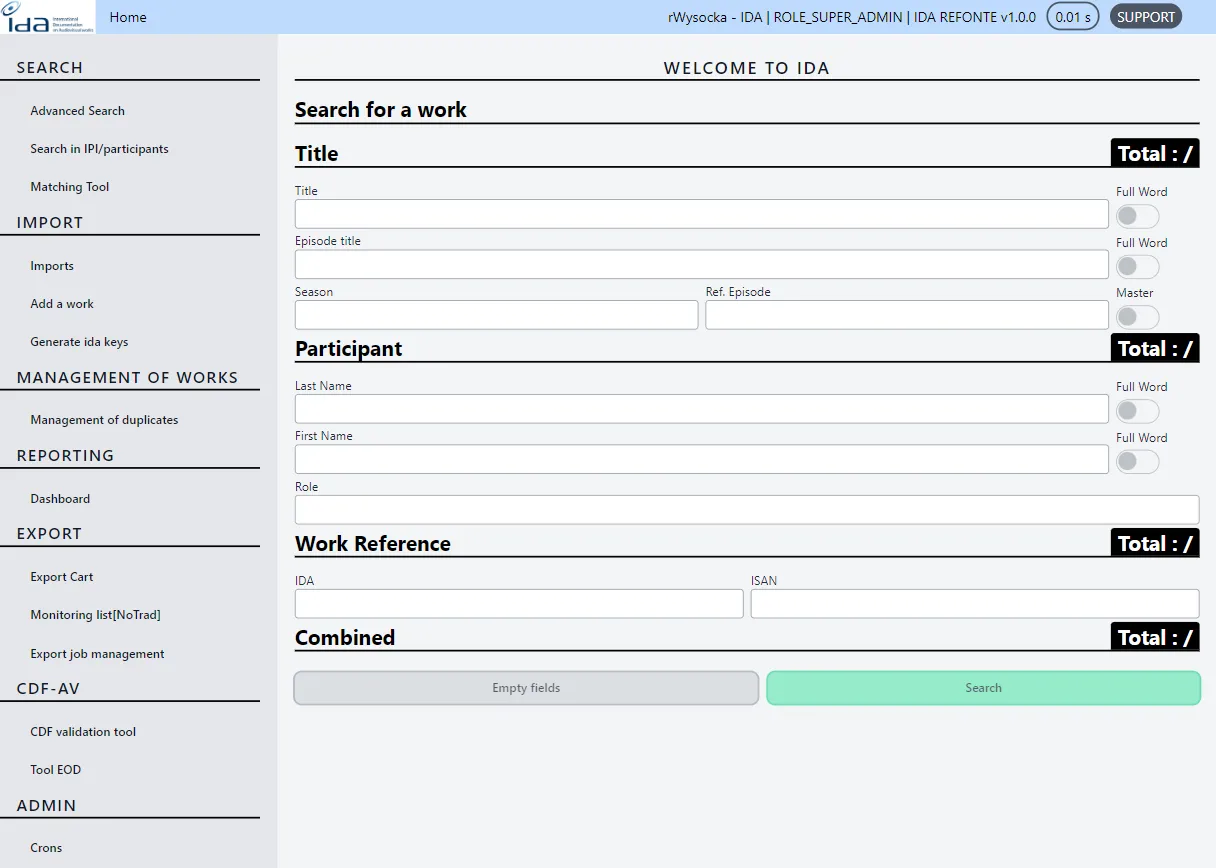Viewport: 1216px width, 868px height.
Task: Open the Dashboard report
Action: click(60, 499)
